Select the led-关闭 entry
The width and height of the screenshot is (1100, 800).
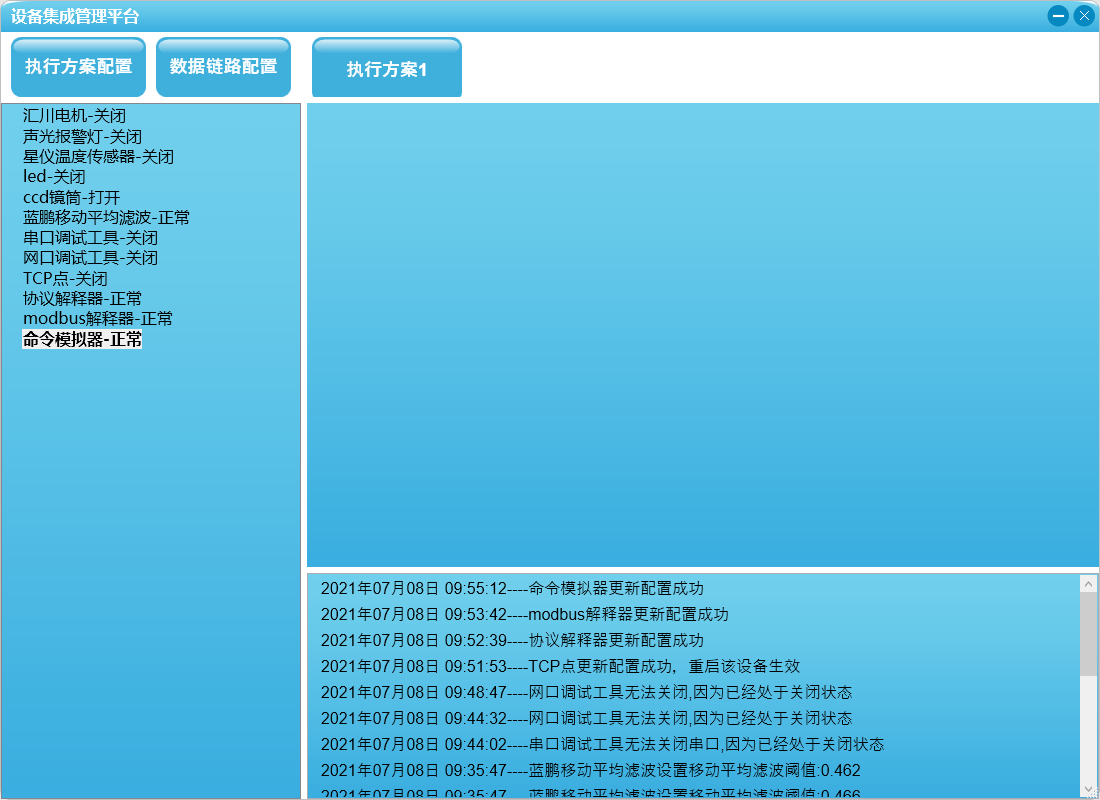point(54,177)
